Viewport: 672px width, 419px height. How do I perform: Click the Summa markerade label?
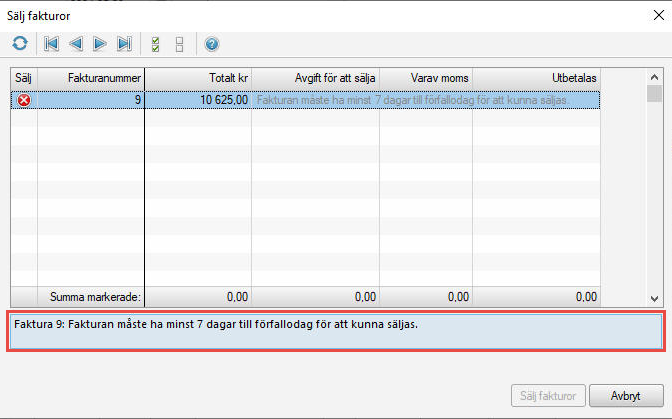coord(95,297)
